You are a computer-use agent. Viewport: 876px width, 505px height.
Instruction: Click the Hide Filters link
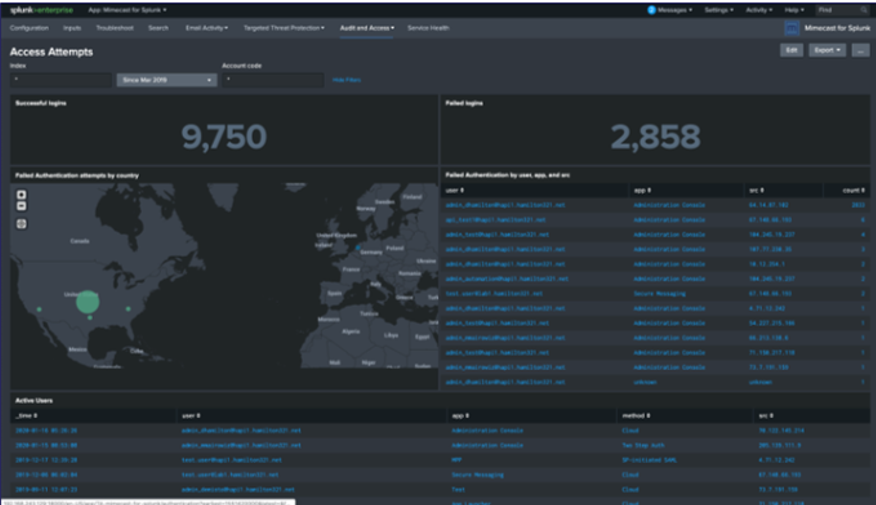[347, 79]
